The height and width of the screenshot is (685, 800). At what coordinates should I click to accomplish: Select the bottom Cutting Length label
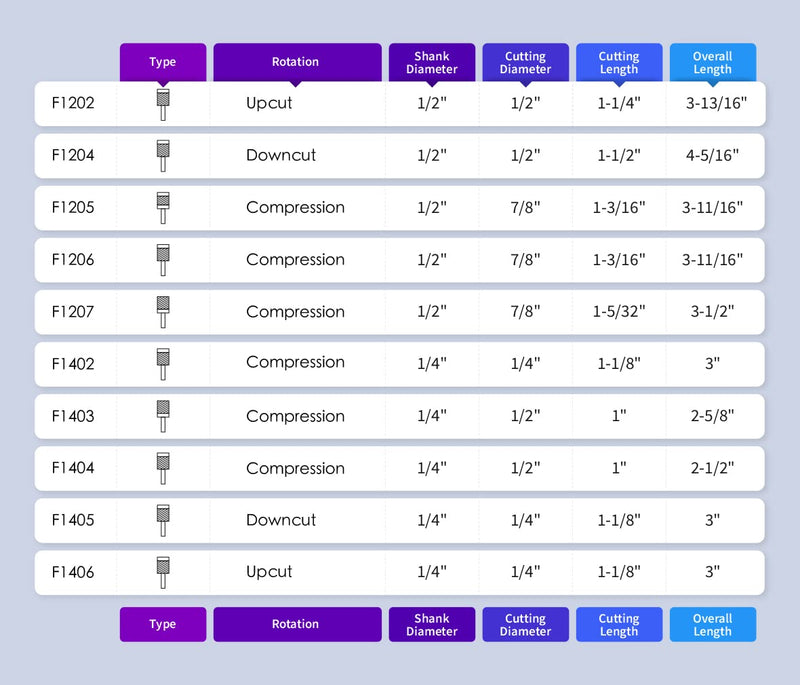coord(619,624)
